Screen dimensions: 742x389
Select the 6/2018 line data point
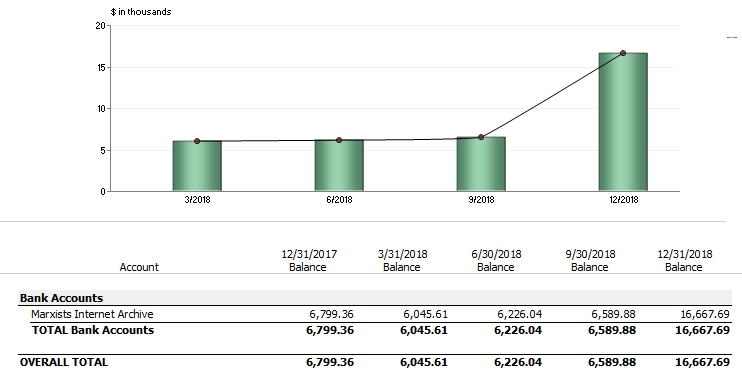(339, 140)
